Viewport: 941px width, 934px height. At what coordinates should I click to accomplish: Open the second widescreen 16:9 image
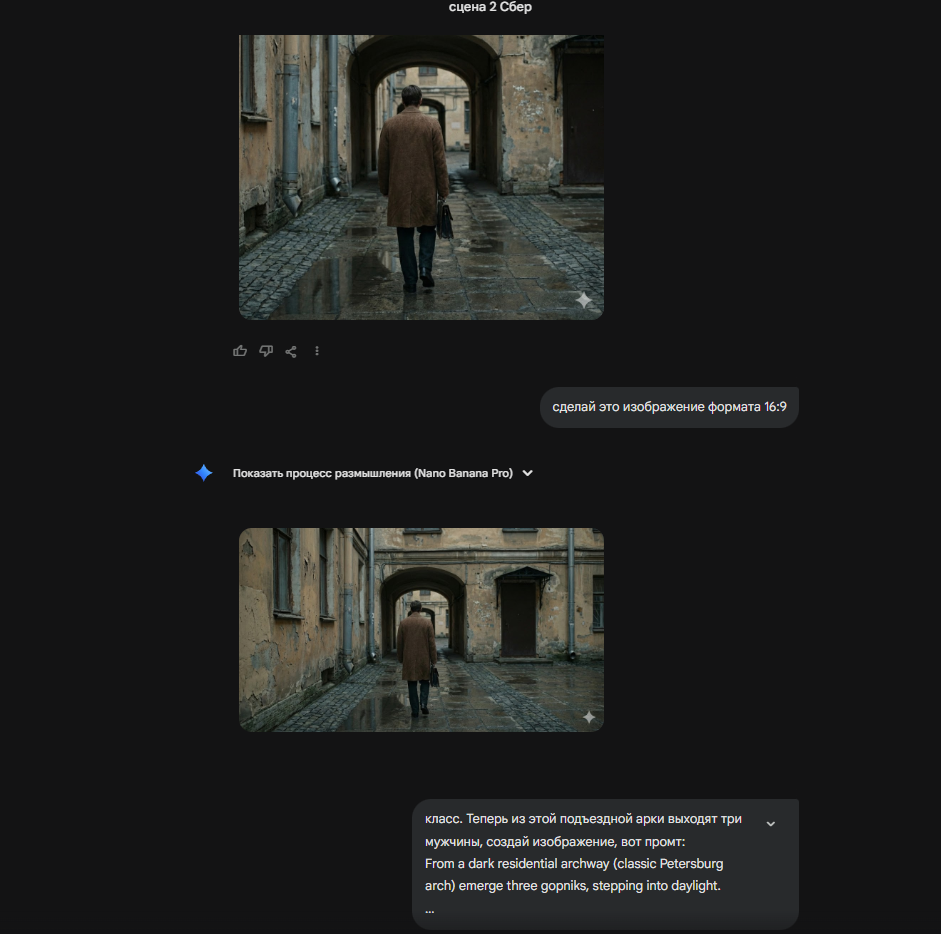421,629
